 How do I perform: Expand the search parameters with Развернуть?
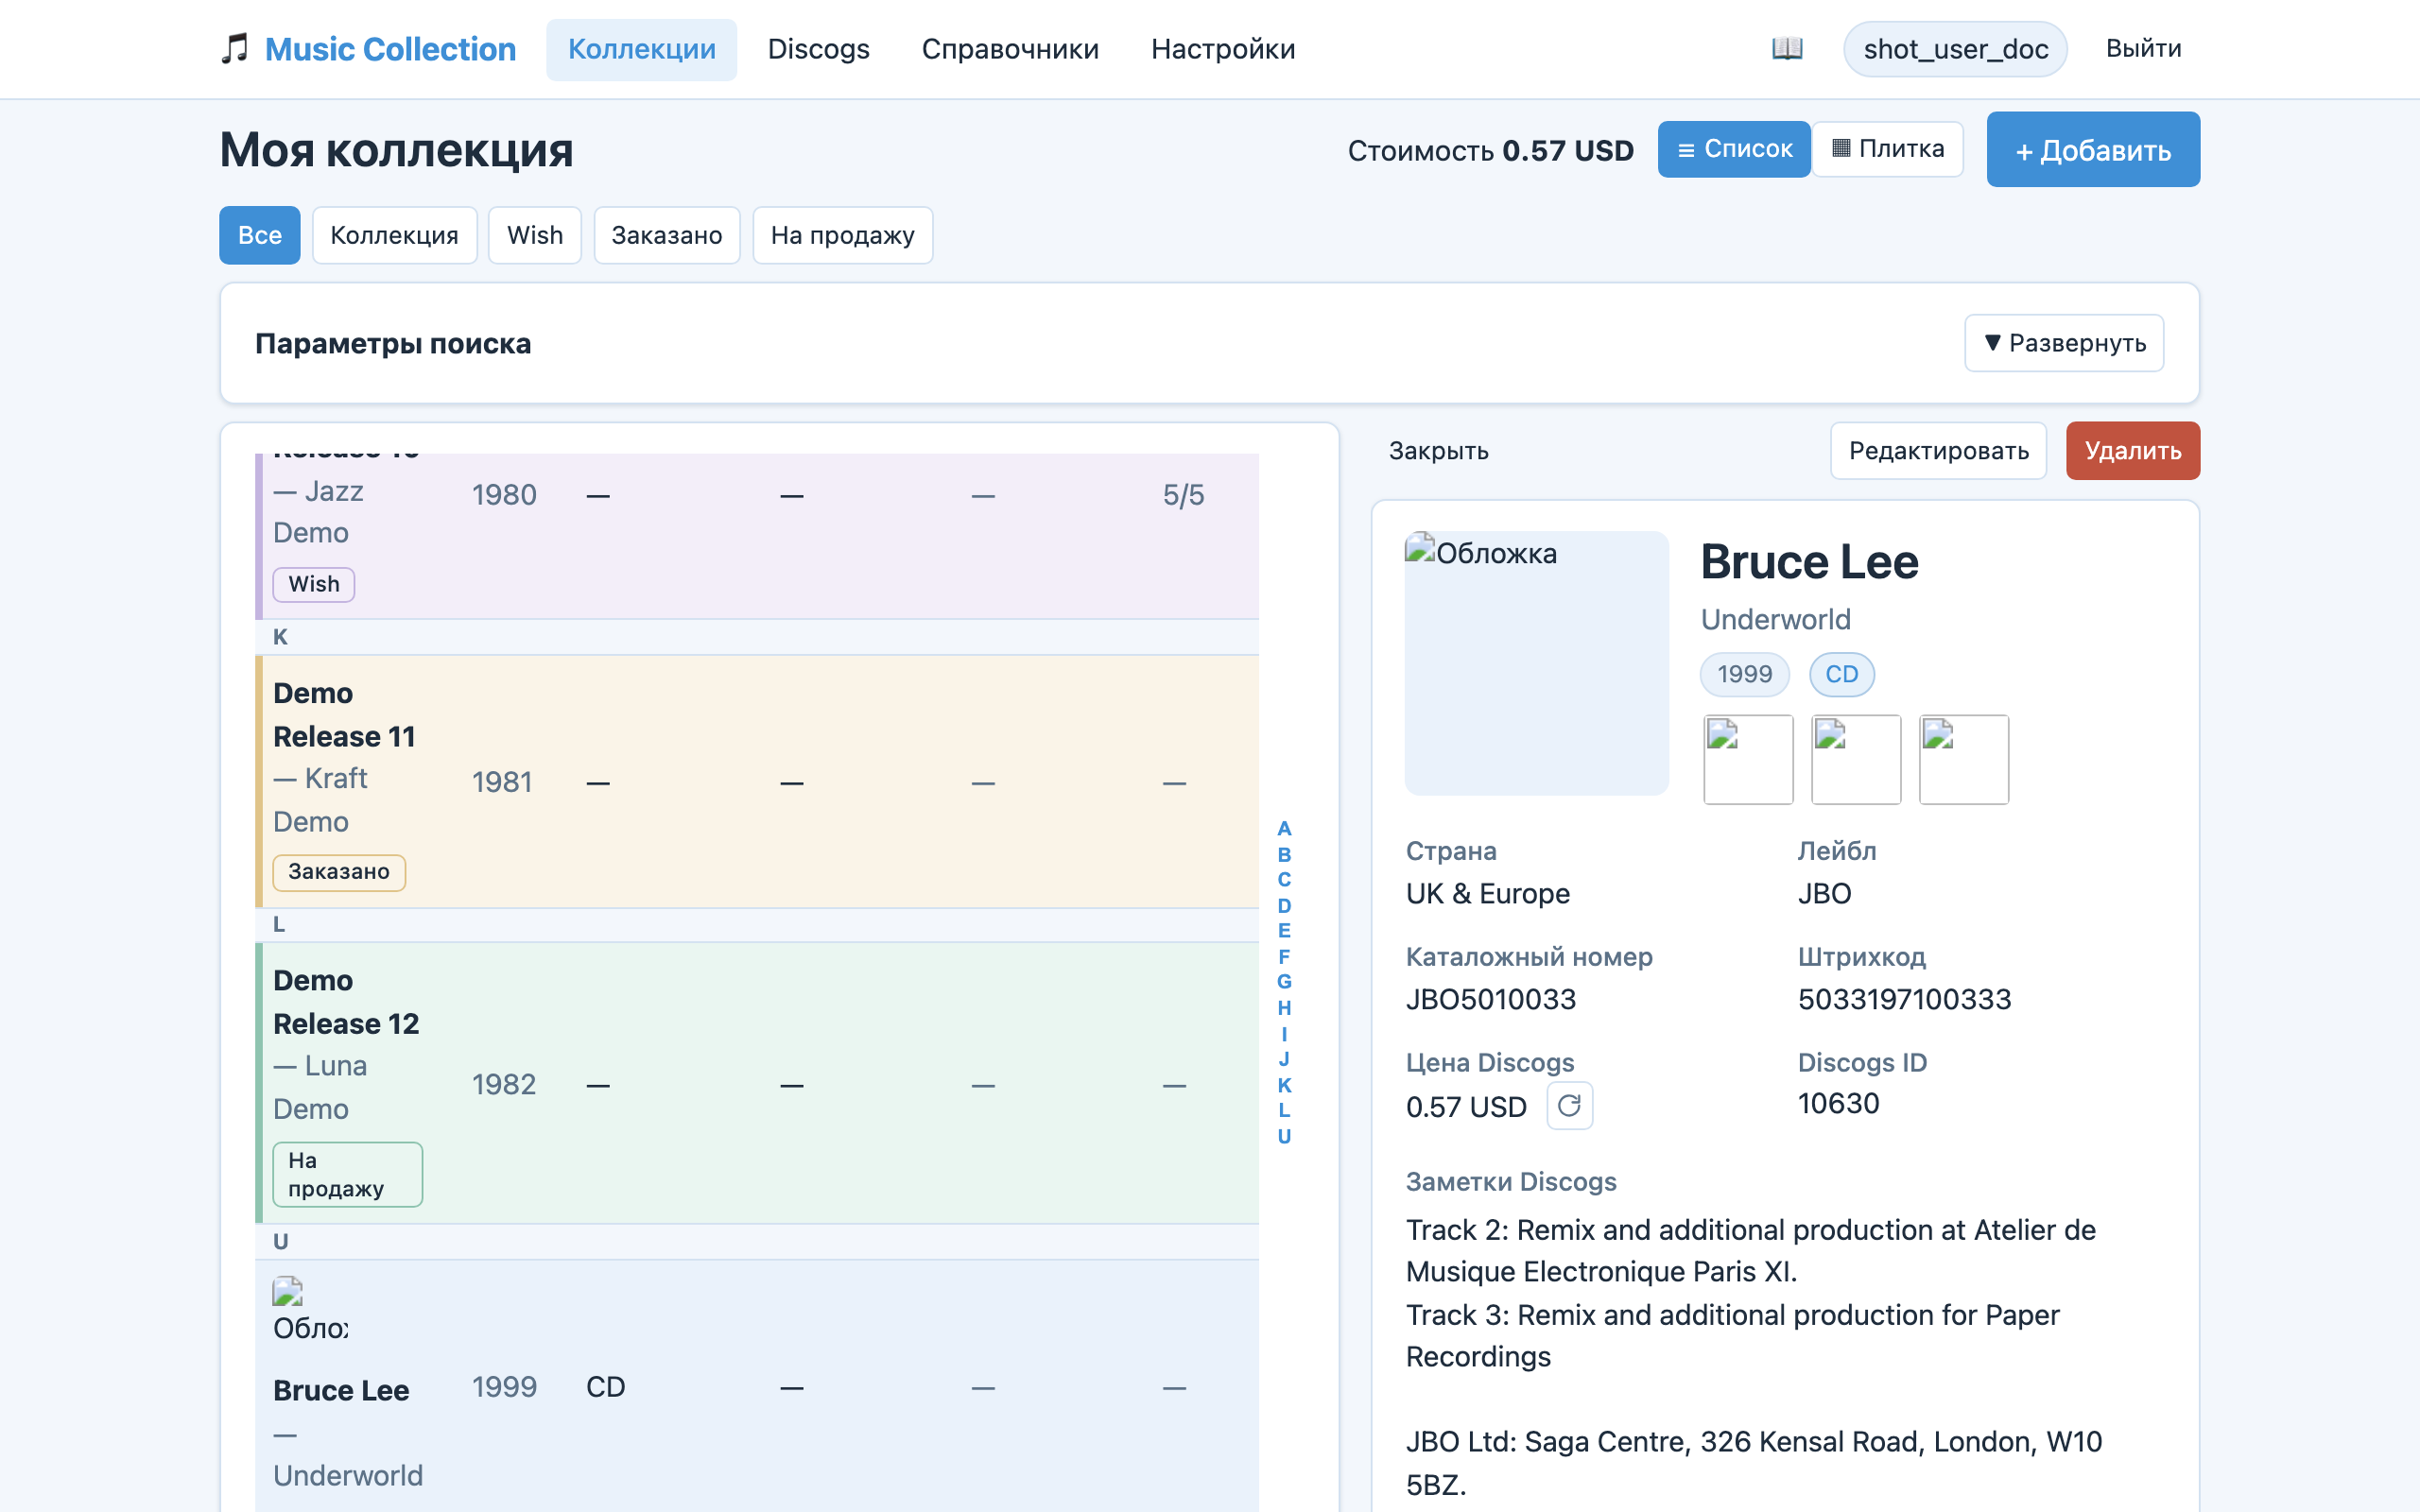pyautogui.click(x=2064, y=343)
